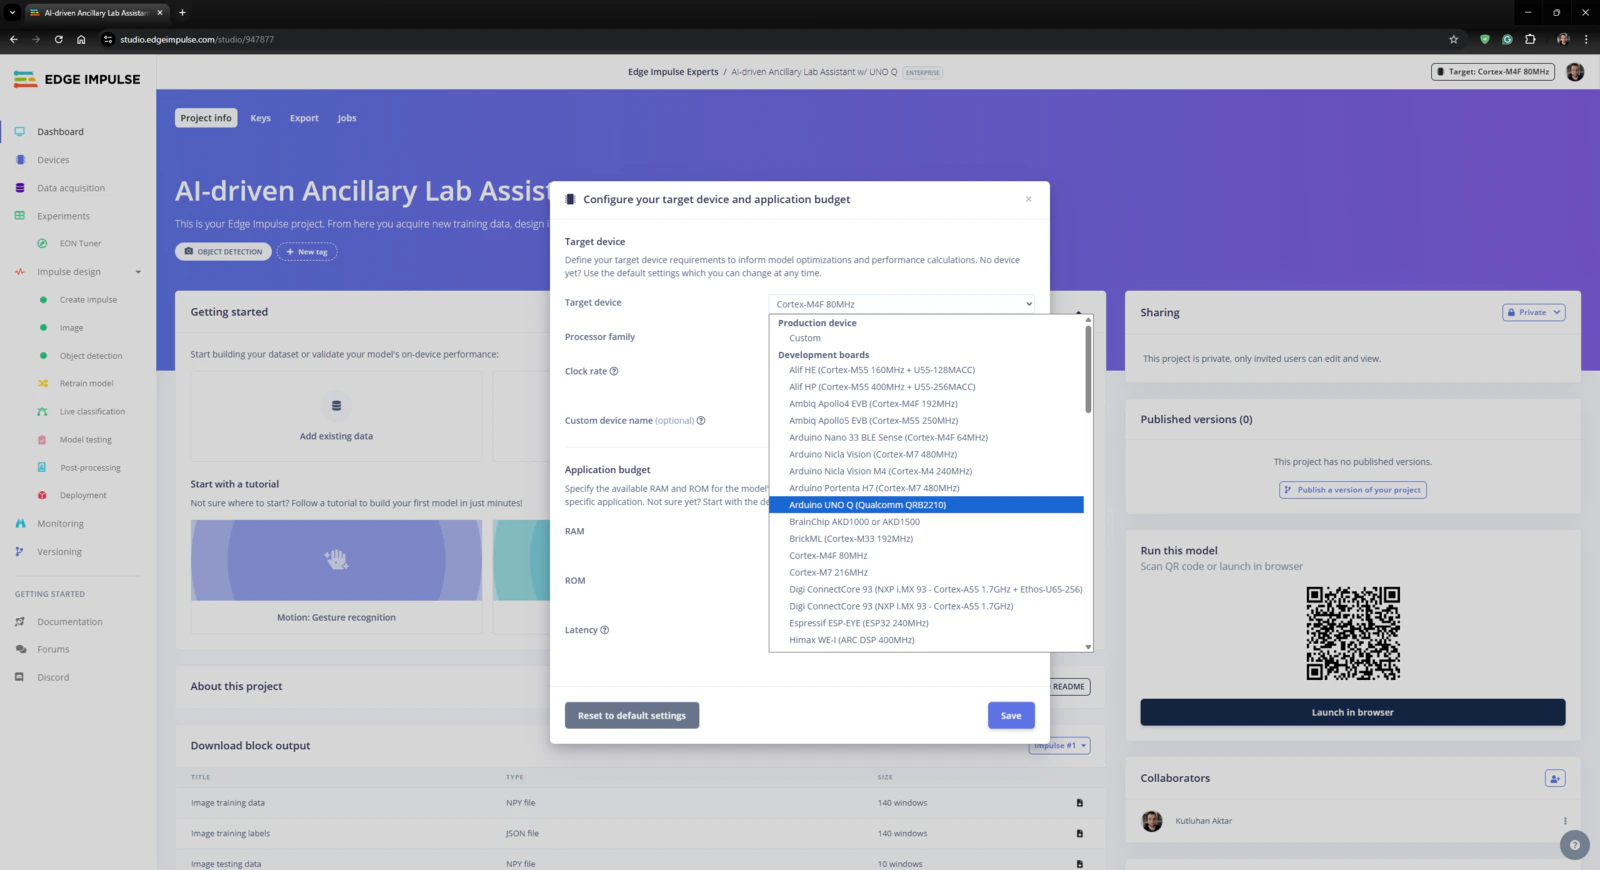Publish a version of your project
The height and width of the screenshot is (870, 1600).
tap(1353, 490)
